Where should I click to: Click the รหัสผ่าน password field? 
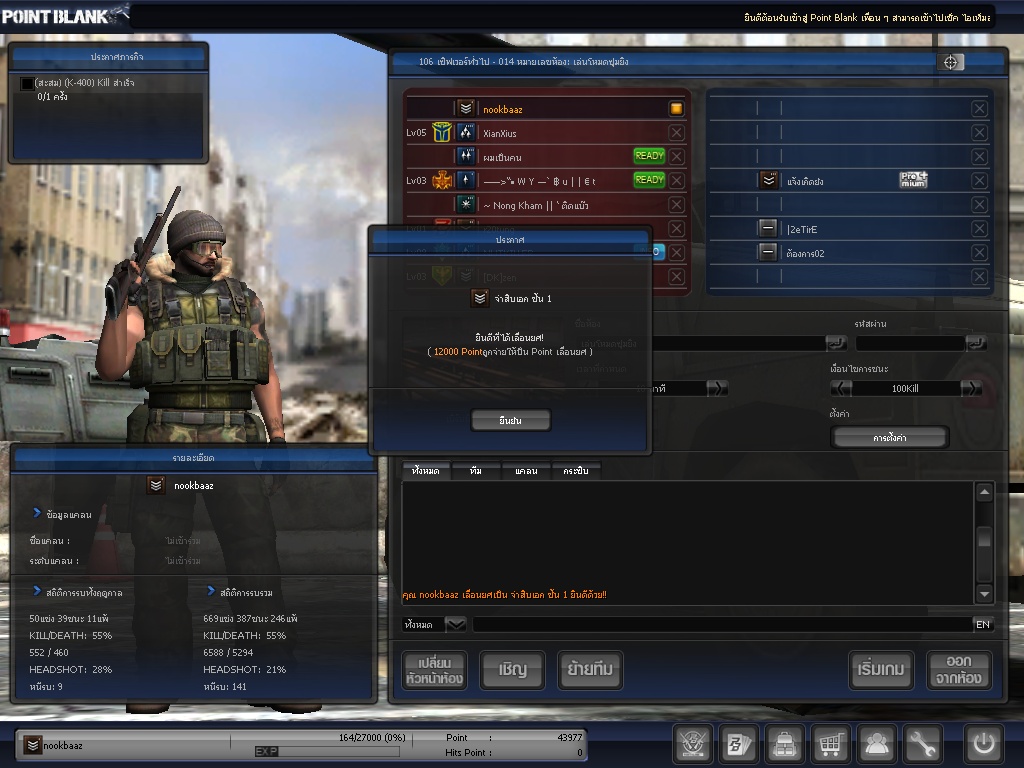point(910,343)
